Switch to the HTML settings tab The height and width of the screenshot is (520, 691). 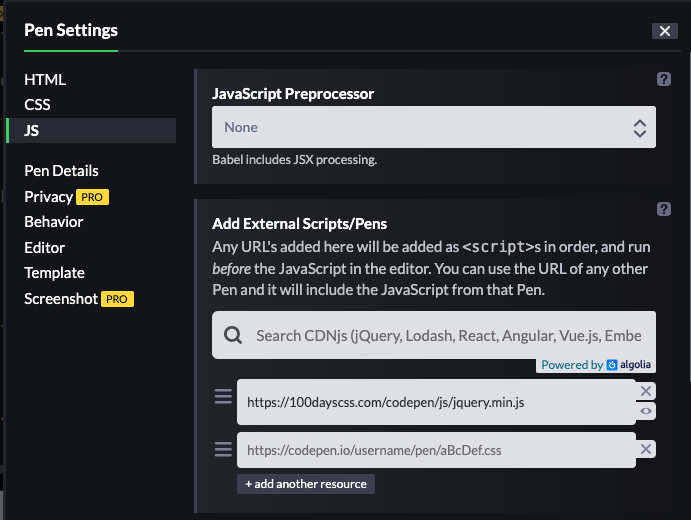coord(45,80)
